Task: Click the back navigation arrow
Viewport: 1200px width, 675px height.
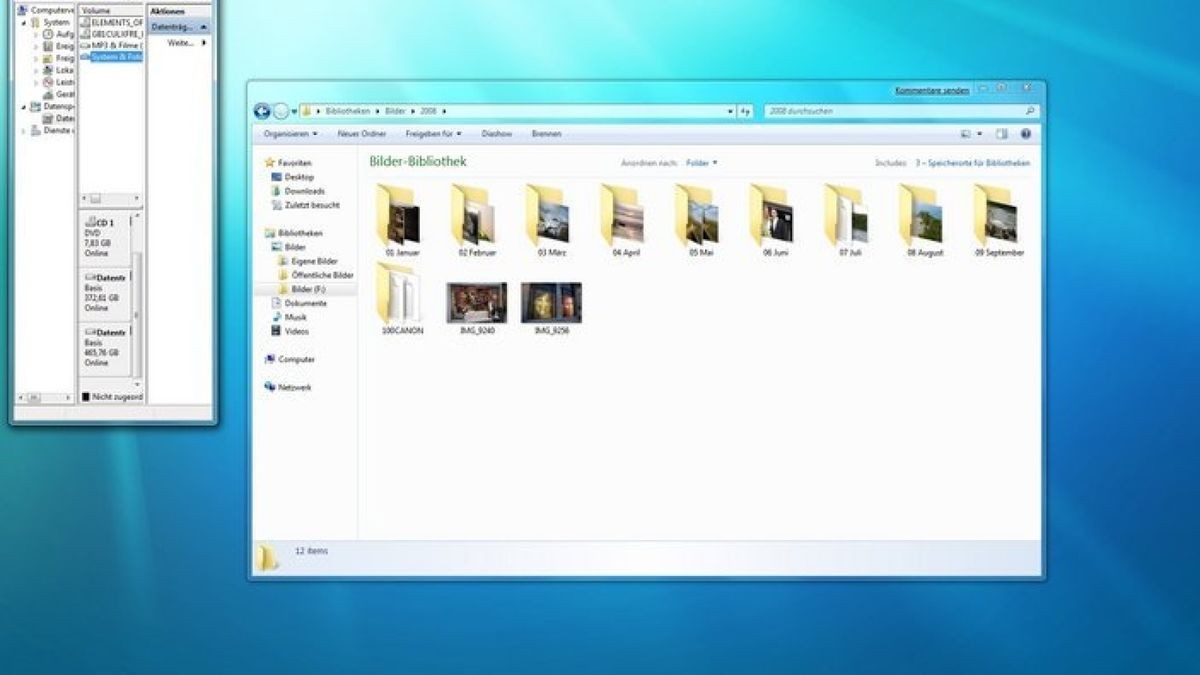Action: [263, 110]
